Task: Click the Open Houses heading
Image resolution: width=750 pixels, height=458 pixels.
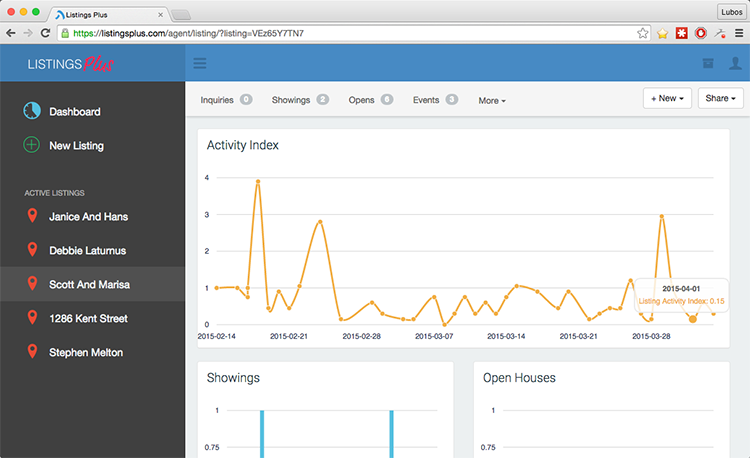Action: (x=519, y=378)
